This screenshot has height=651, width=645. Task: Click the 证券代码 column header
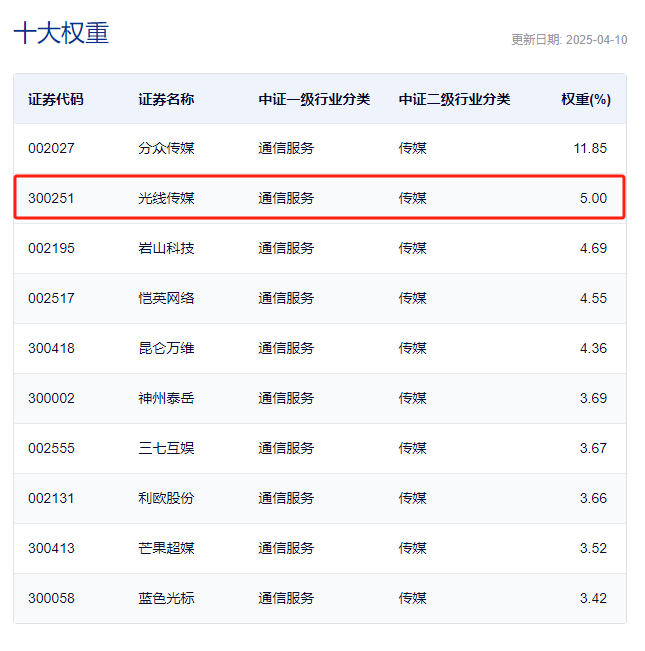(x=56, y=99)
